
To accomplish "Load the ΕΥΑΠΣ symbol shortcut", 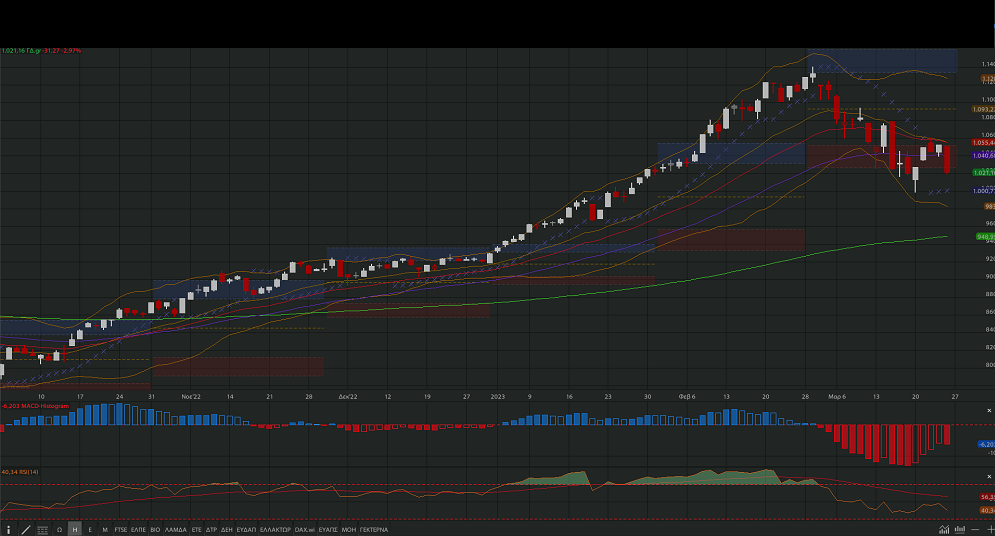I will click(328, 530).
